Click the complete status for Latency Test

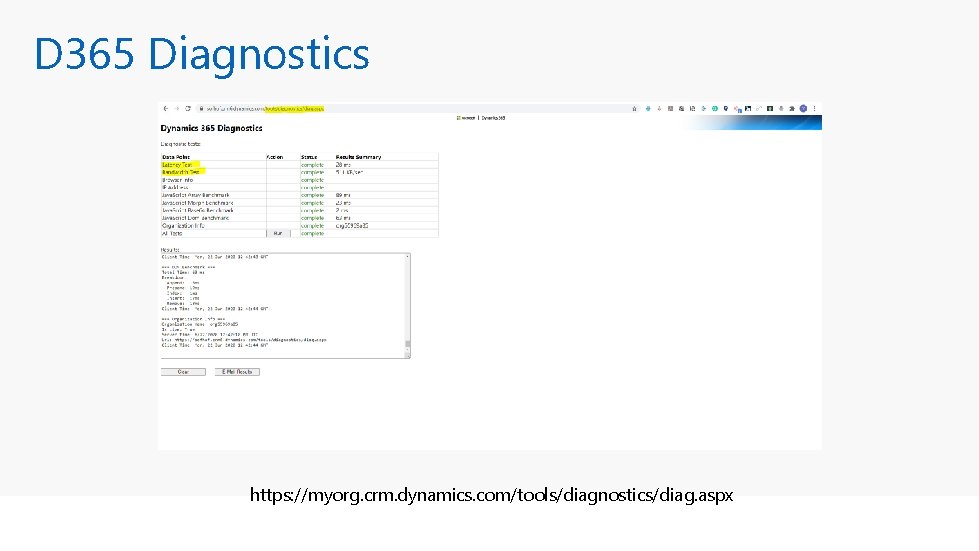pyautogui.click(x=312, y=165)
